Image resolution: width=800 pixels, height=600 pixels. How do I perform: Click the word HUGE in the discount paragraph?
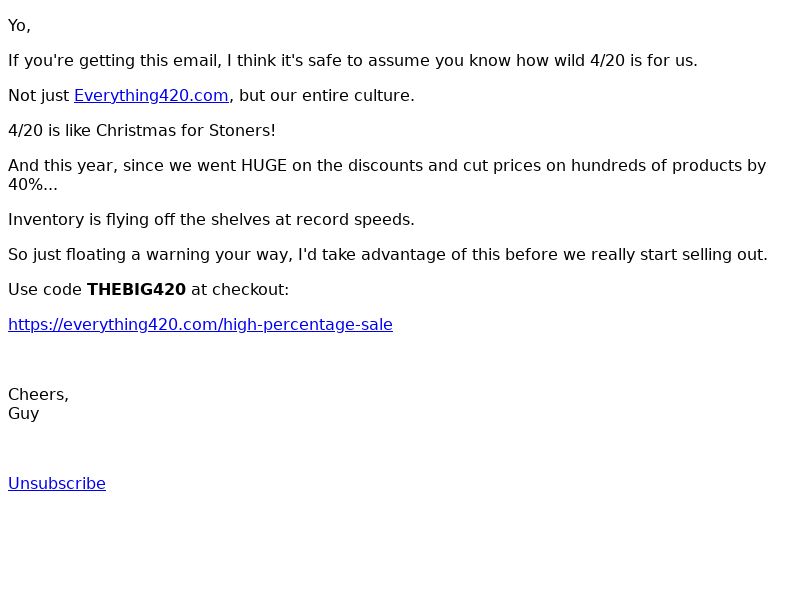[264, 165]
